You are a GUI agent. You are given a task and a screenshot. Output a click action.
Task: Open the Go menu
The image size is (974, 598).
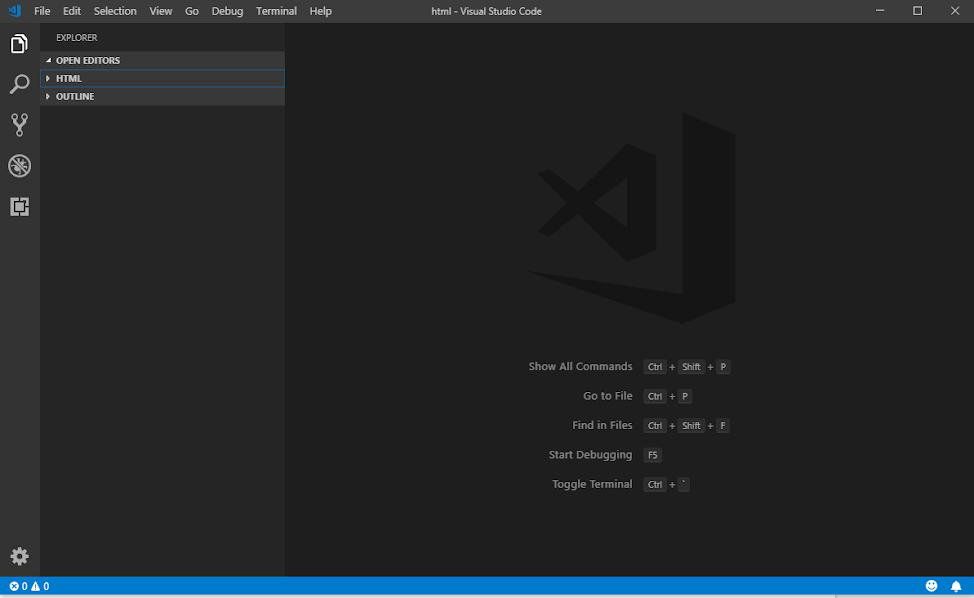[192, 11]
